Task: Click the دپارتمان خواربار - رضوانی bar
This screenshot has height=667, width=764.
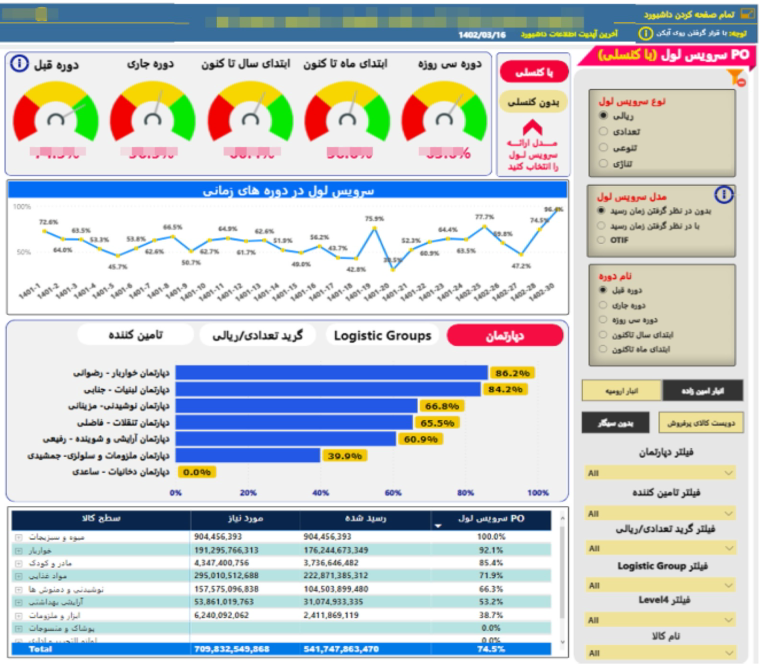Action: point(331,373)
